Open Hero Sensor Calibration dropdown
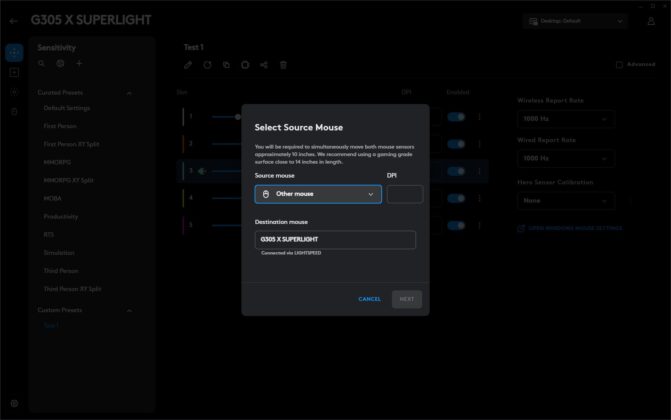Viewport: 671px width, 420px height. 566,201
